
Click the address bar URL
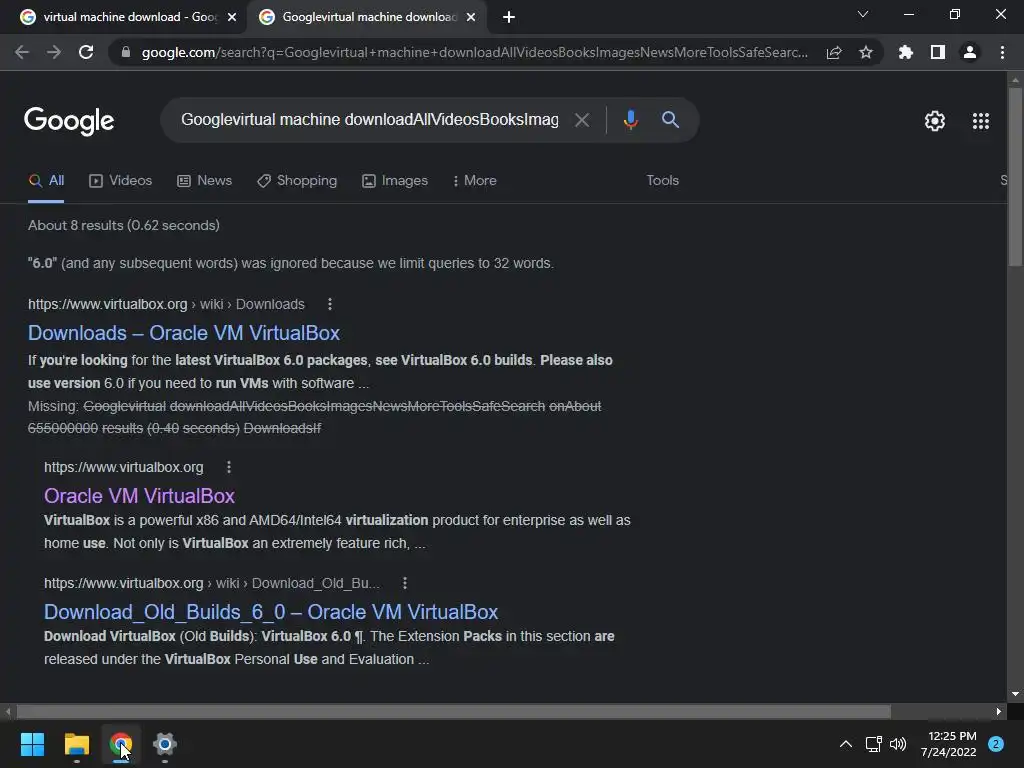coord(474,52)
